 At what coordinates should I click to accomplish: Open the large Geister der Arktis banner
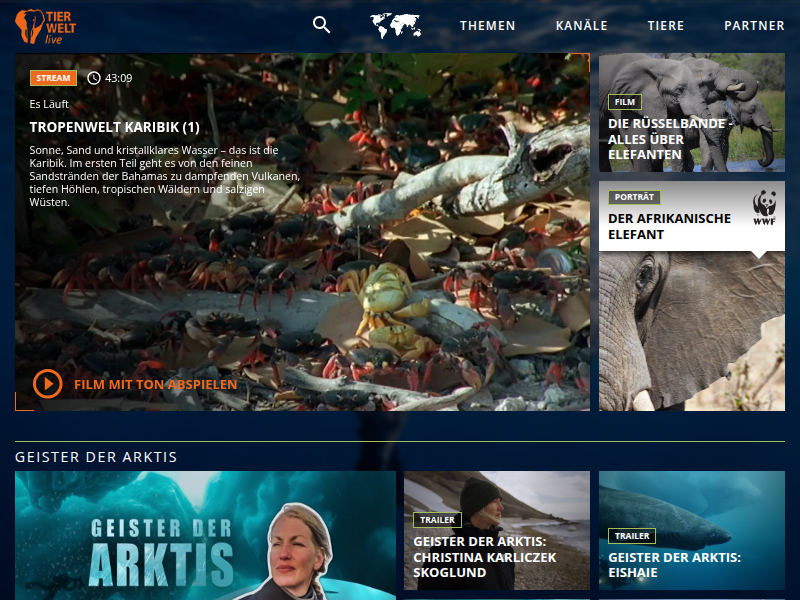(205, 535)
